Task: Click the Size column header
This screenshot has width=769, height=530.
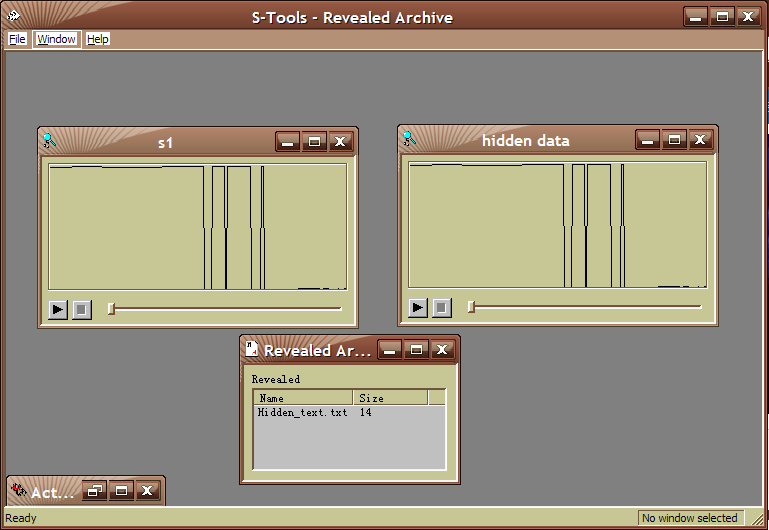Action: click(391, 398)
